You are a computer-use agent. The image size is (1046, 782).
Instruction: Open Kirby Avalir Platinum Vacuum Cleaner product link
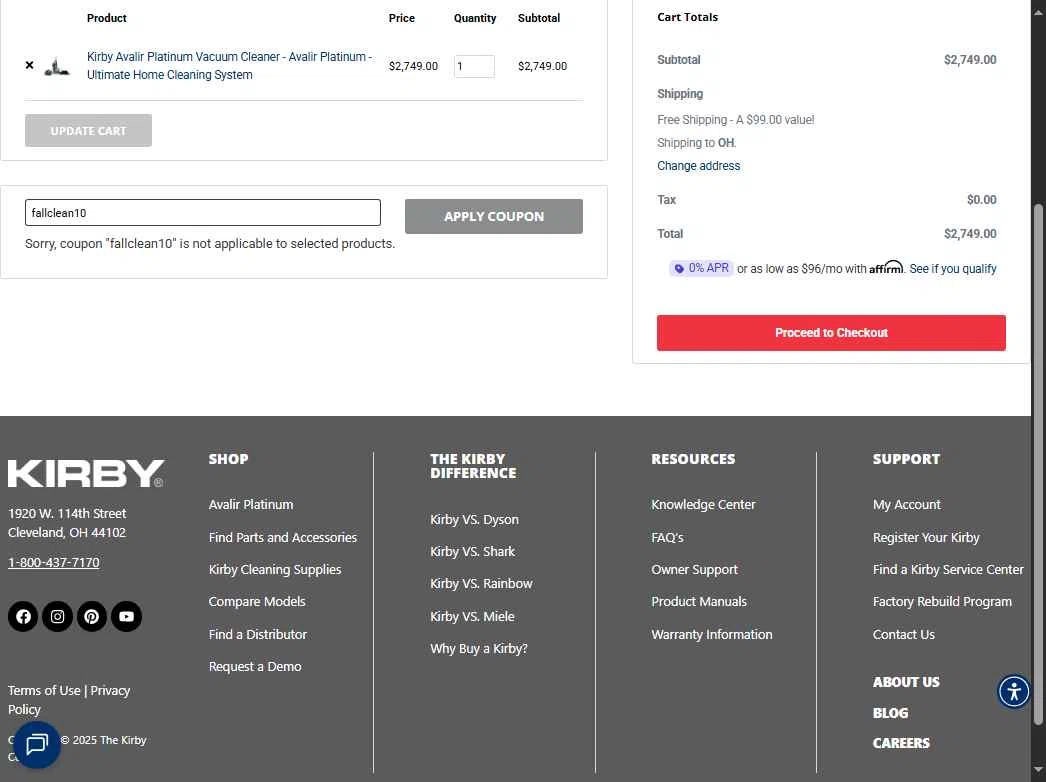(229, 65)
